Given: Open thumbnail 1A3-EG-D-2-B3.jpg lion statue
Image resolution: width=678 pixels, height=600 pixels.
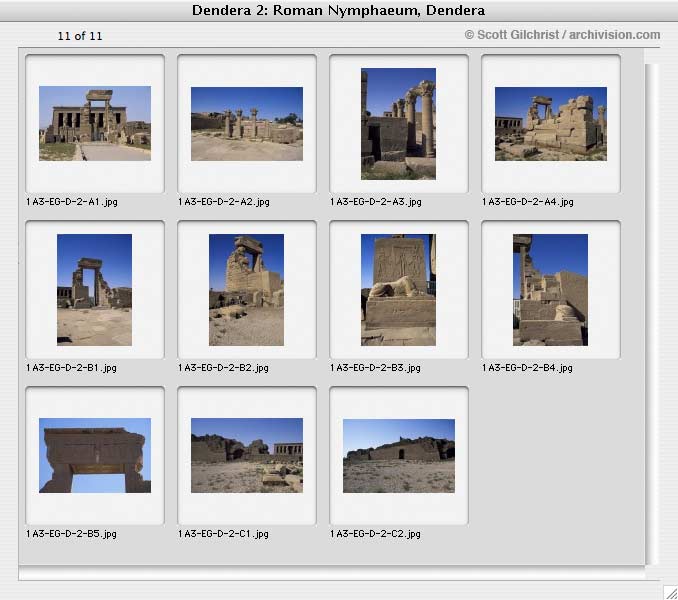Looking at the screenshot, I should 398,290.
